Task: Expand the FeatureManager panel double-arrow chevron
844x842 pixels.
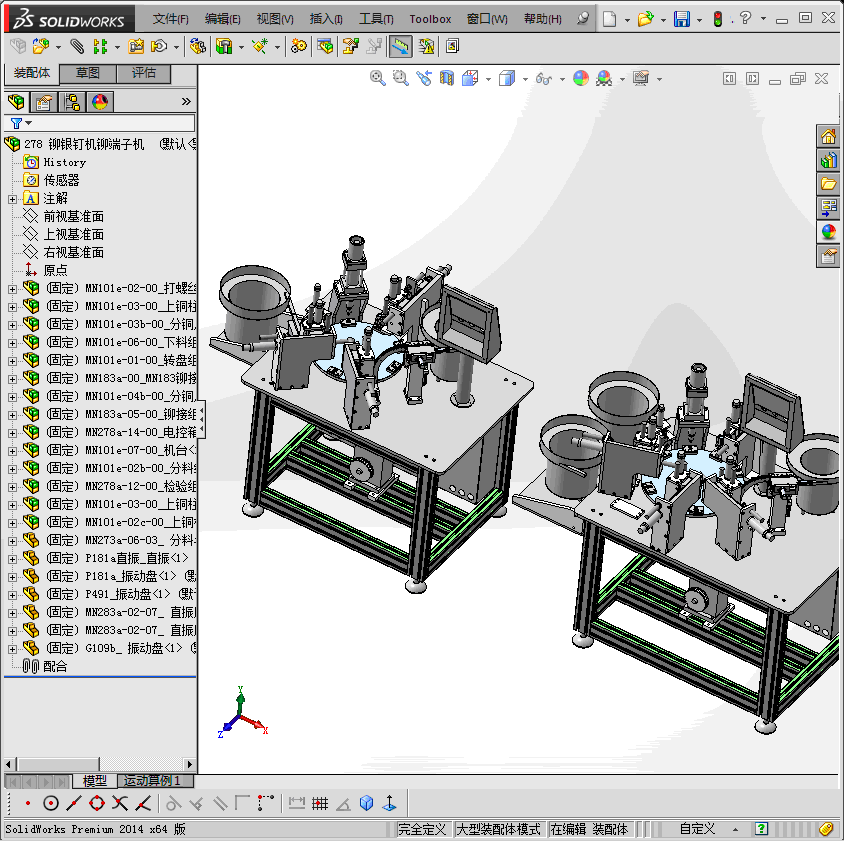Action: click(186, 101)
